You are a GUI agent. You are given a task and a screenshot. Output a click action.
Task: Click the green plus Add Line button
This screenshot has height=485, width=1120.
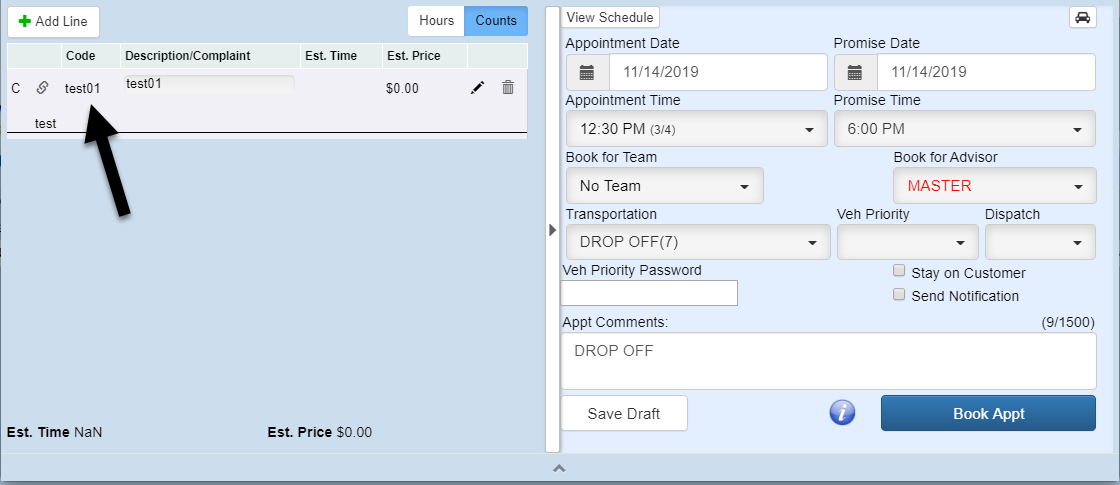[x=53, y=21]
